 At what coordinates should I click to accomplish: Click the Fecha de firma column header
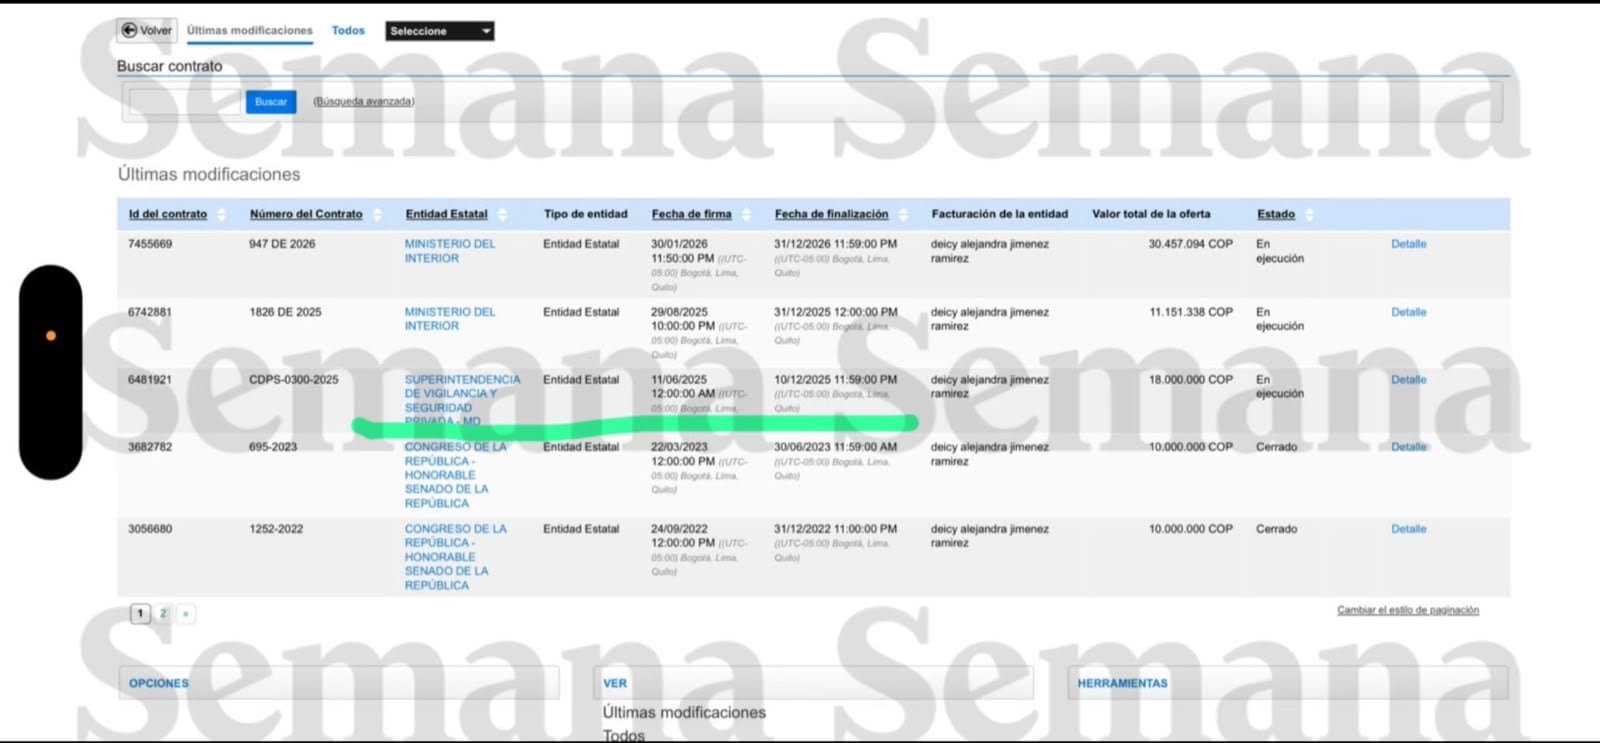(692, 214)
